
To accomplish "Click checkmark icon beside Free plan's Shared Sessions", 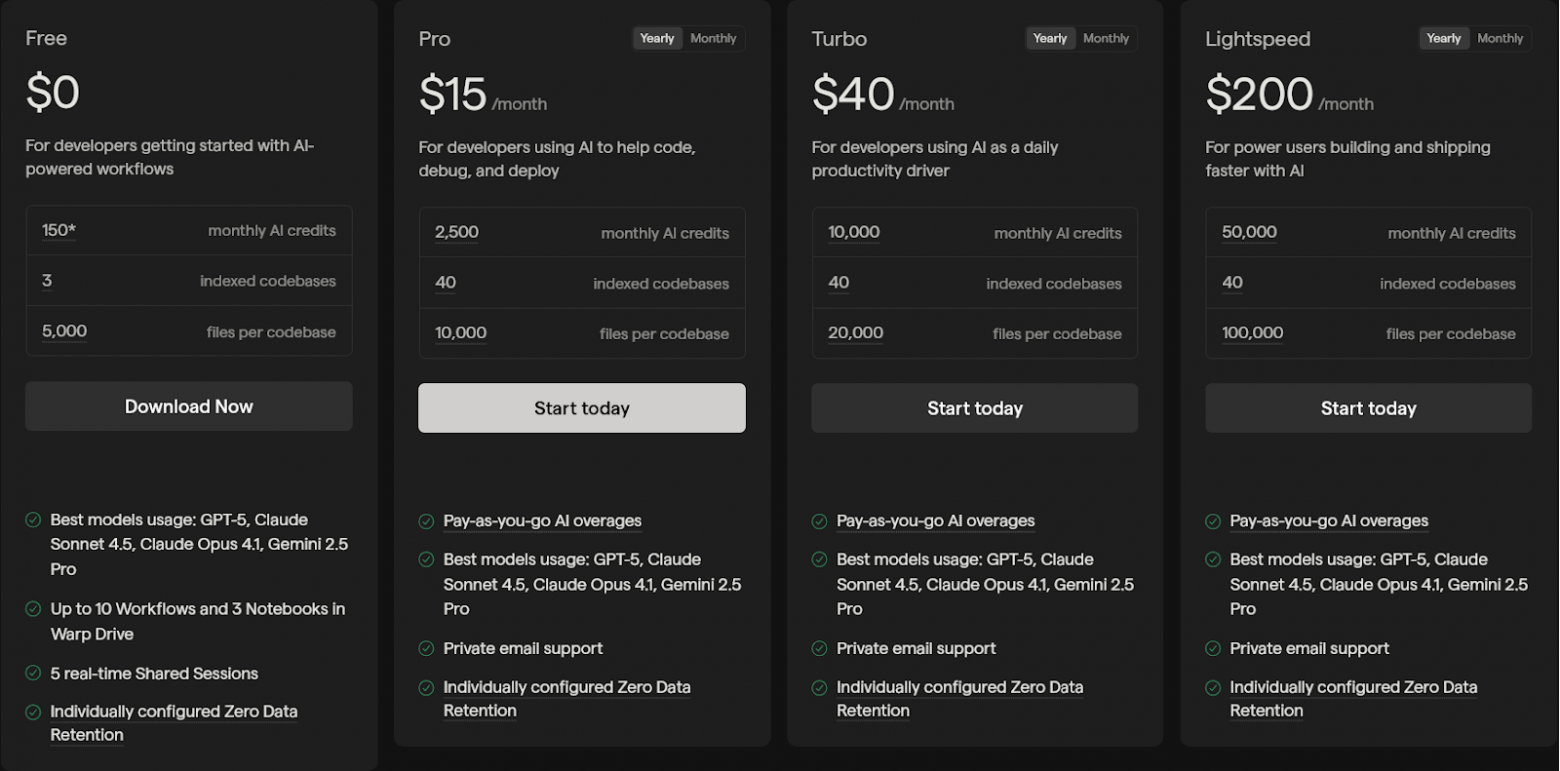I will click(x=33, y=674).
